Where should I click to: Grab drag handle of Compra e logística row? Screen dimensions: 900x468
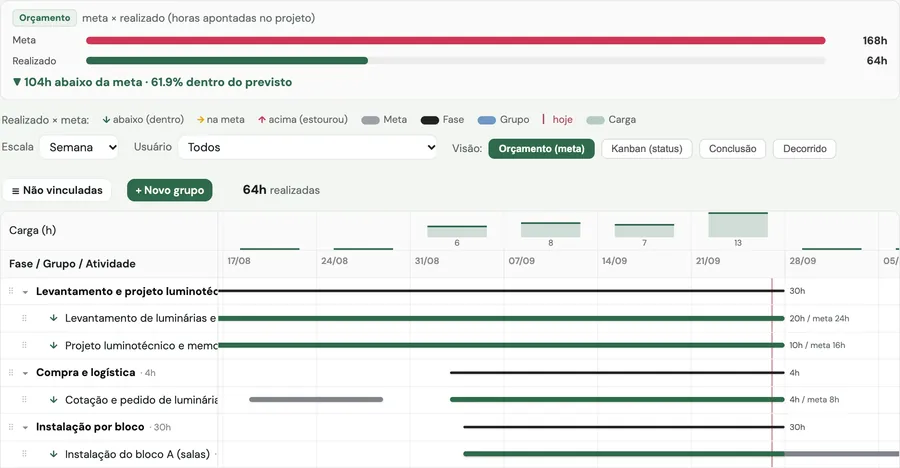(x=11, y=373)
